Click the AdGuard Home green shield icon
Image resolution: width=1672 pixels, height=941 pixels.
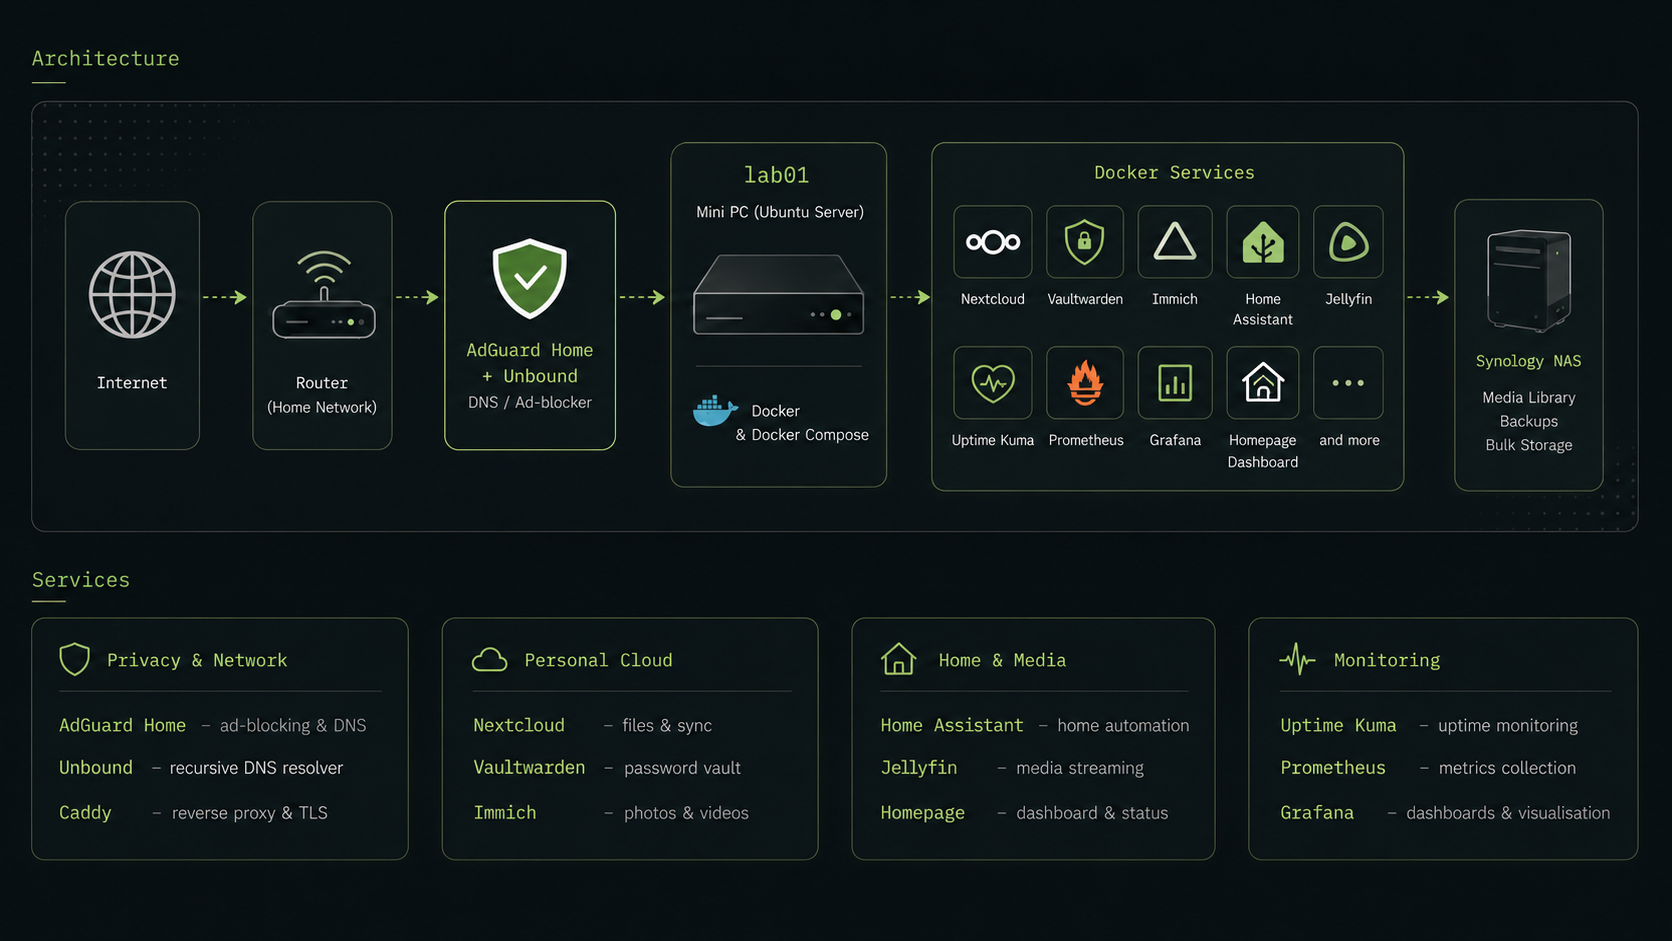point(530,279)
